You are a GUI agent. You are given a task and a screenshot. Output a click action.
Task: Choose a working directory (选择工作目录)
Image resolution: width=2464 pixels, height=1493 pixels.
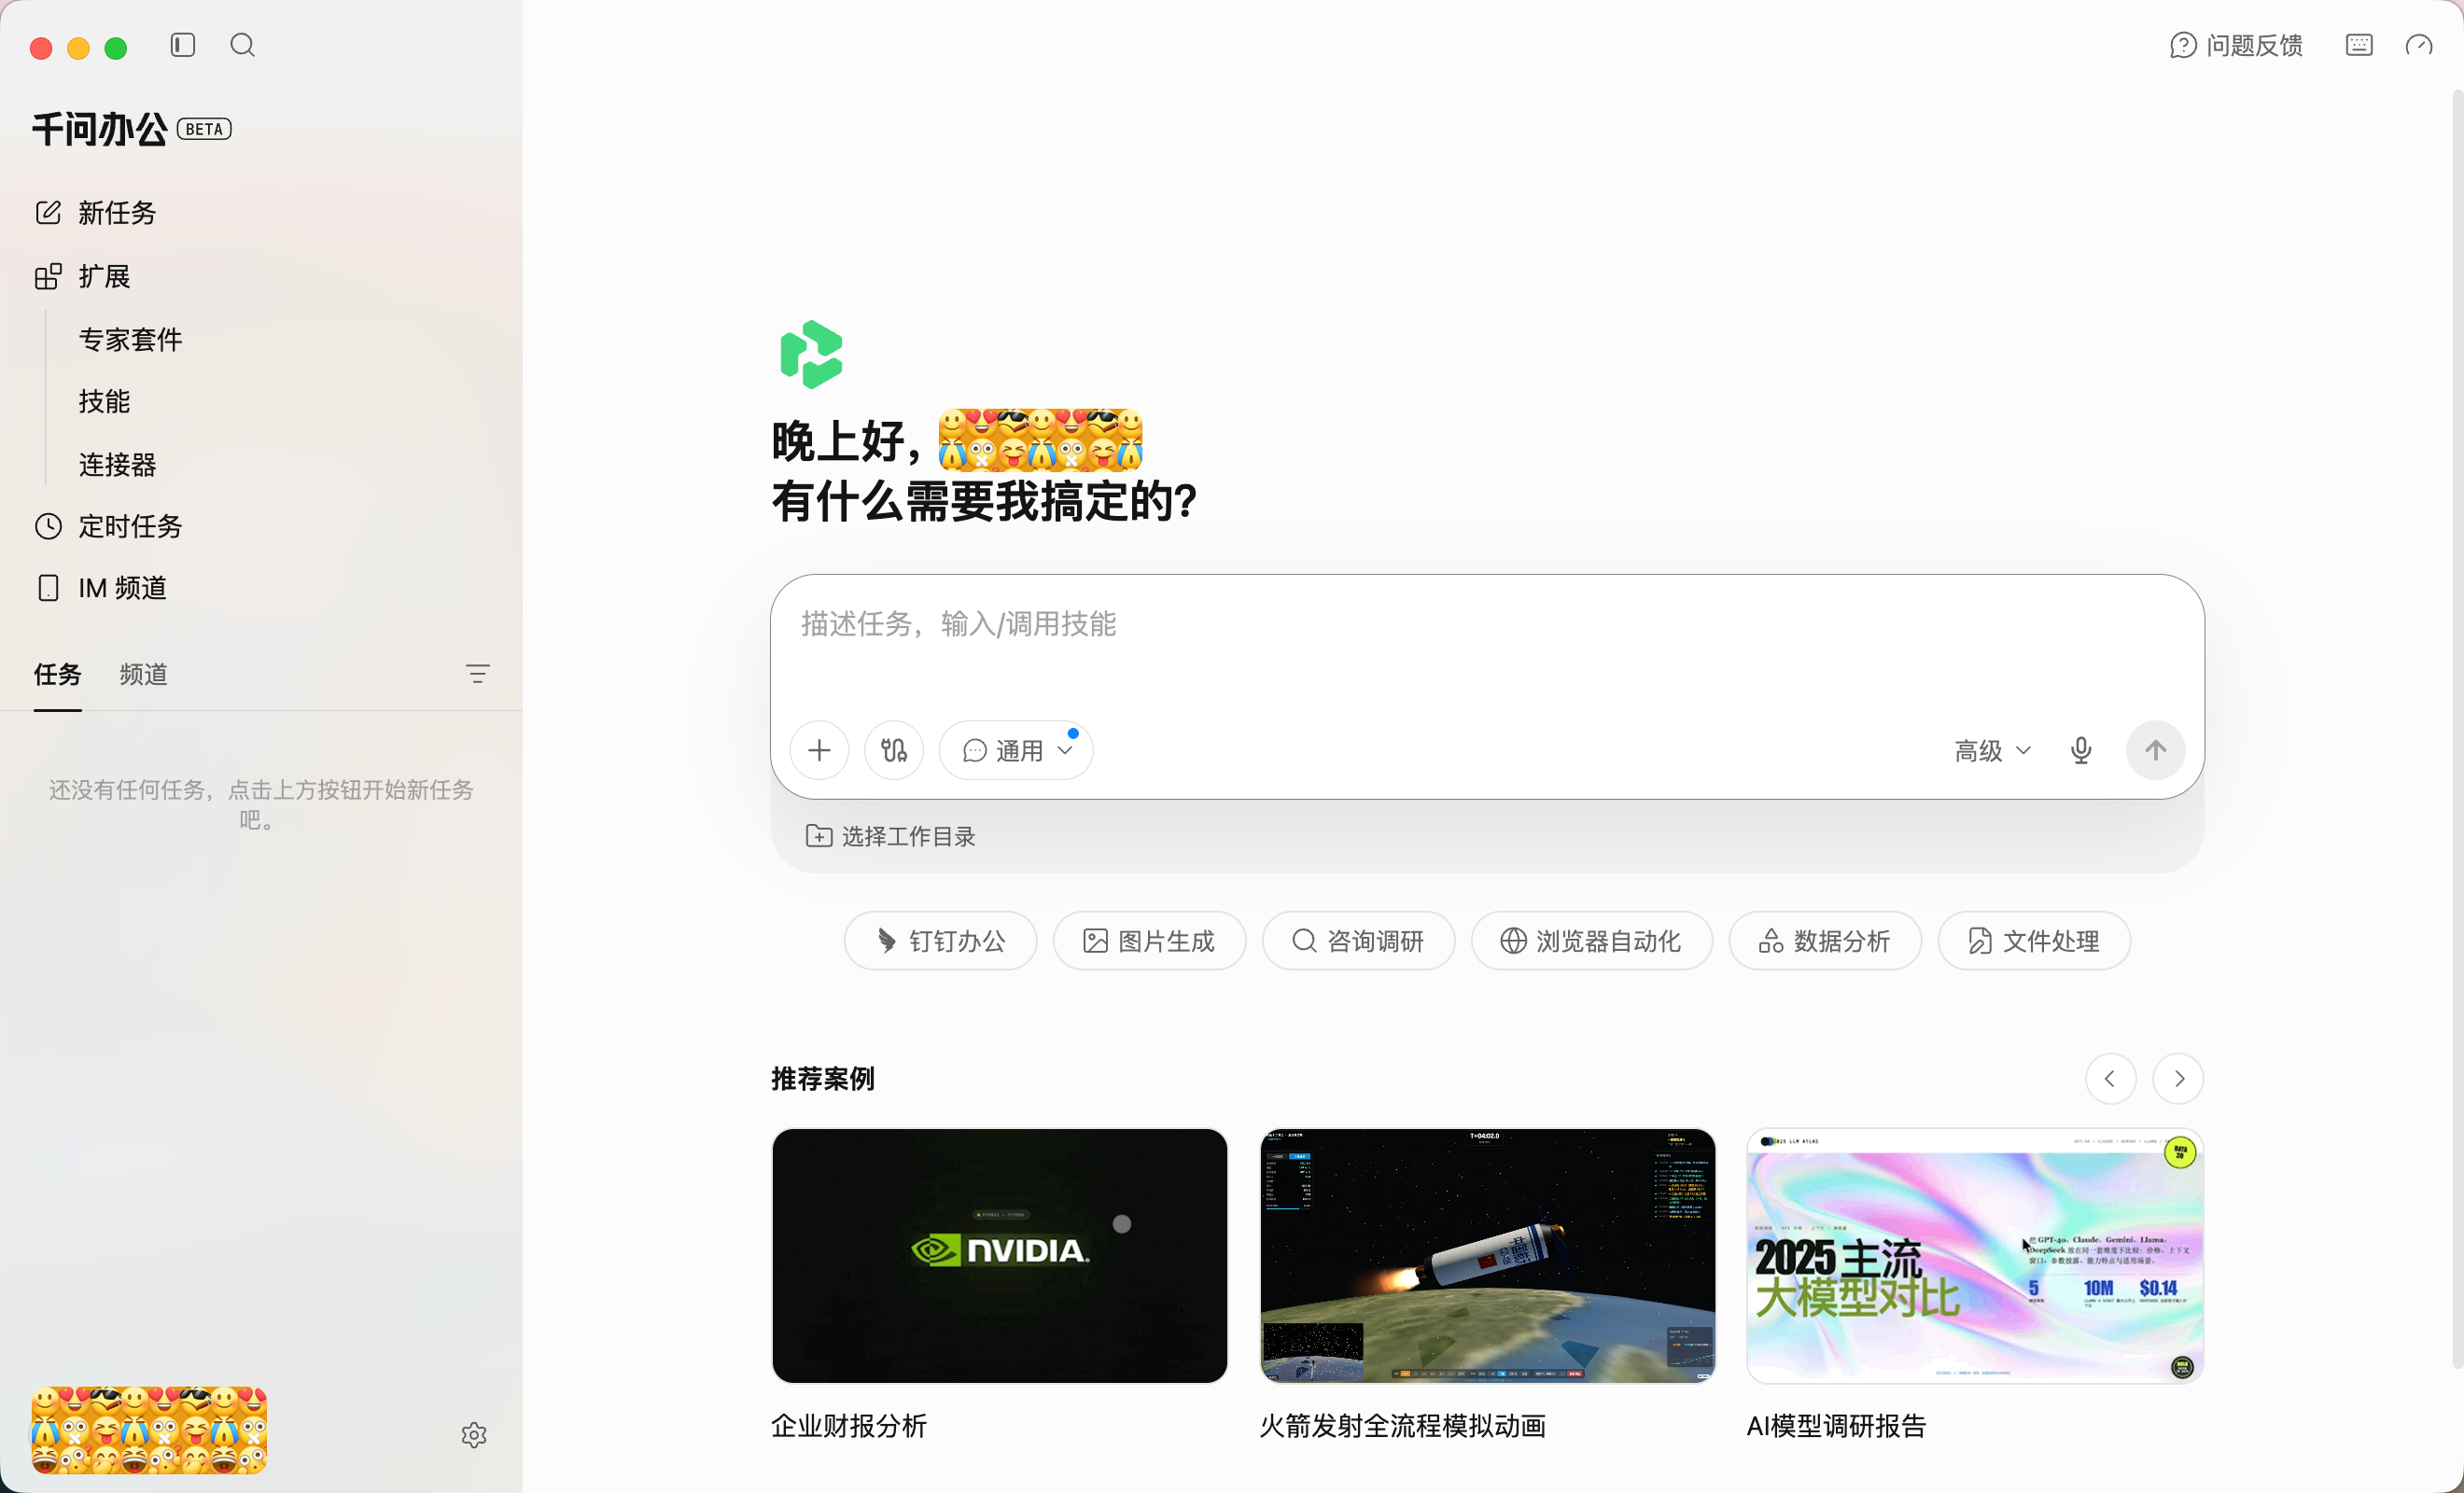[890, 836]
